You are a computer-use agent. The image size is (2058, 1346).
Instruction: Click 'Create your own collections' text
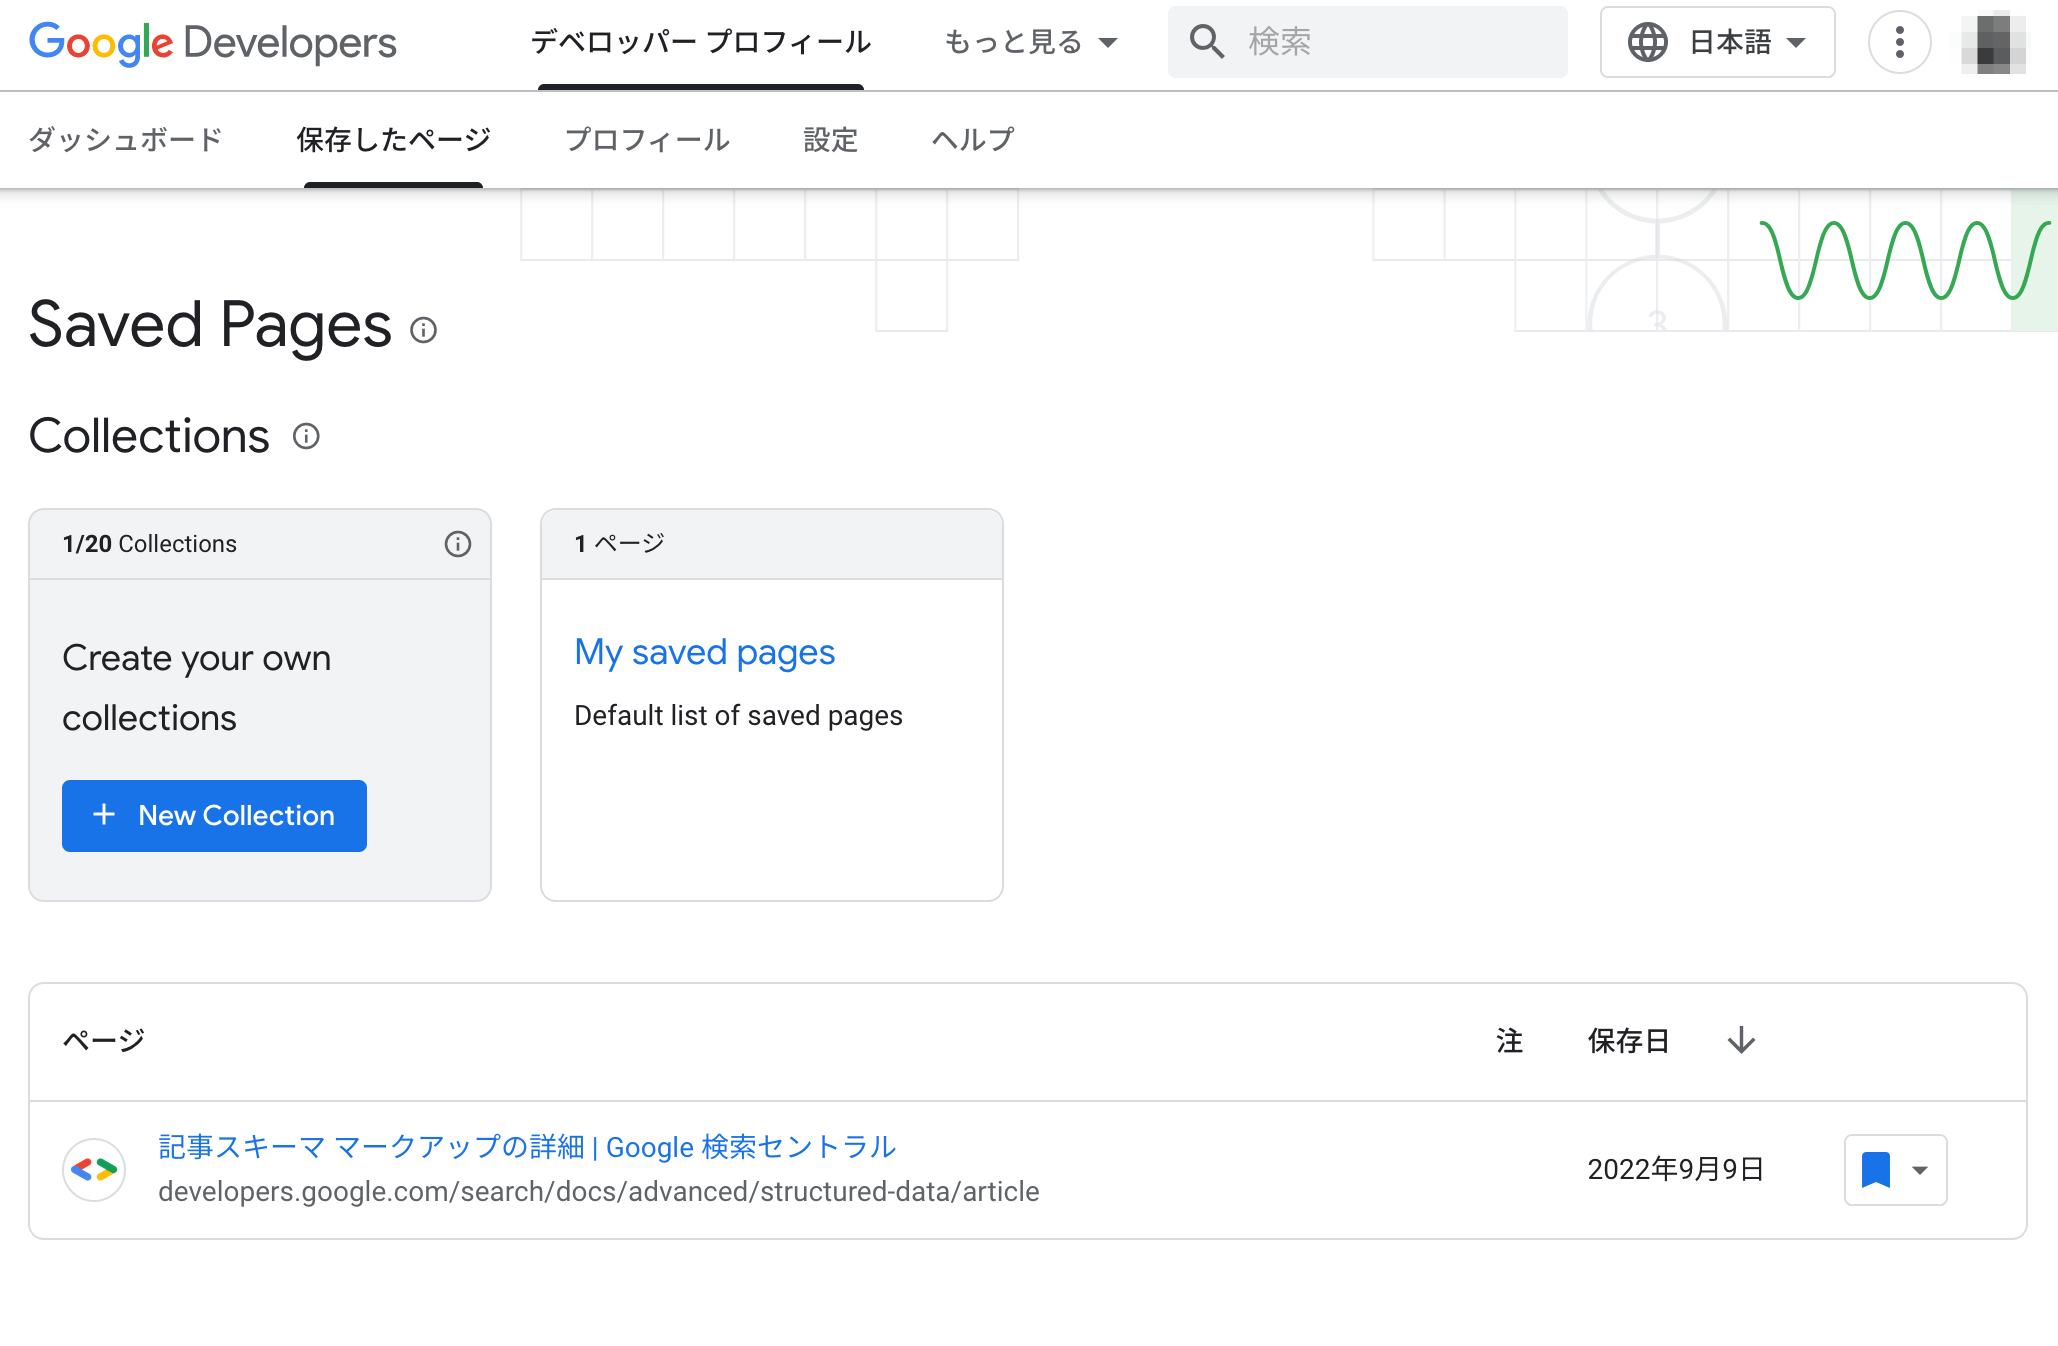point(197,688)
